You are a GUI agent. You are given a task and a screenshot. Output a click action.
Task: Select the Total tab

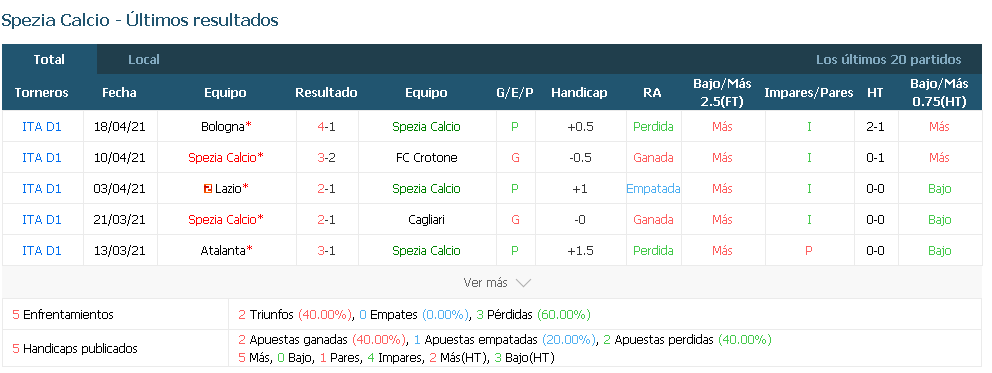click(49, 59)
